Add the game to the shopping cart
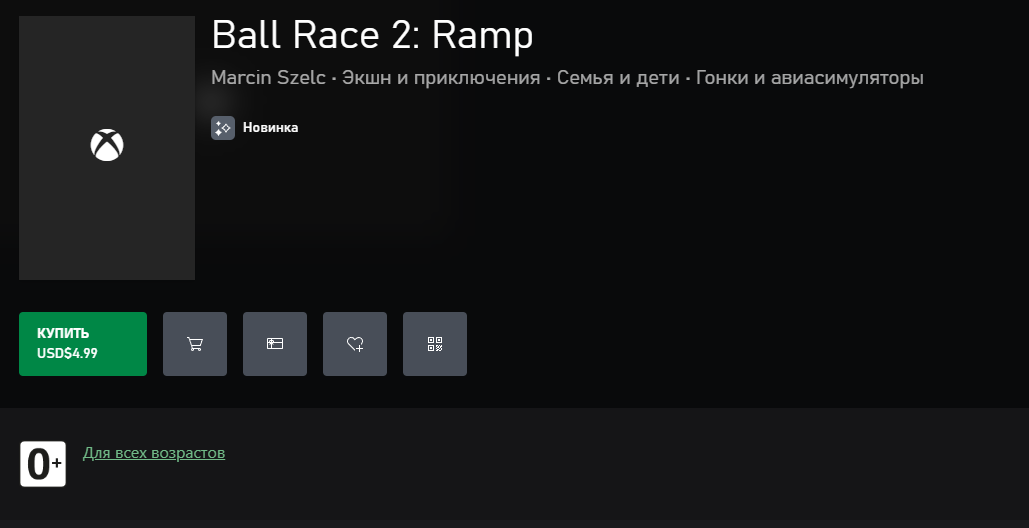 (x=195, y=344)
